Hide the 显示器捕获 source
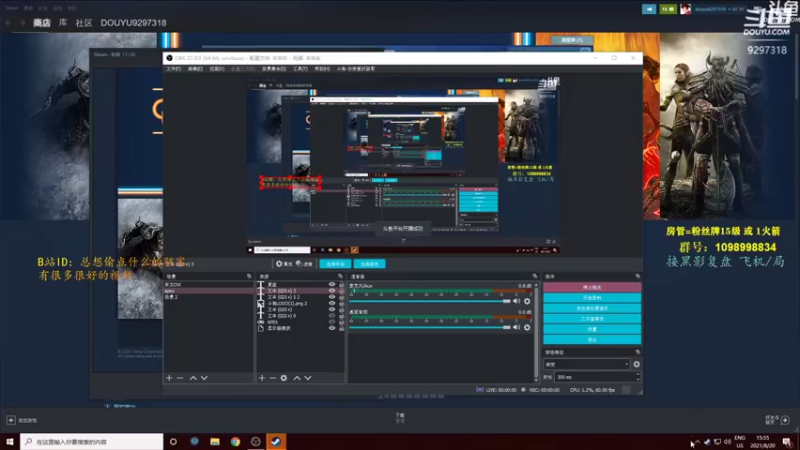 (332, 328)
